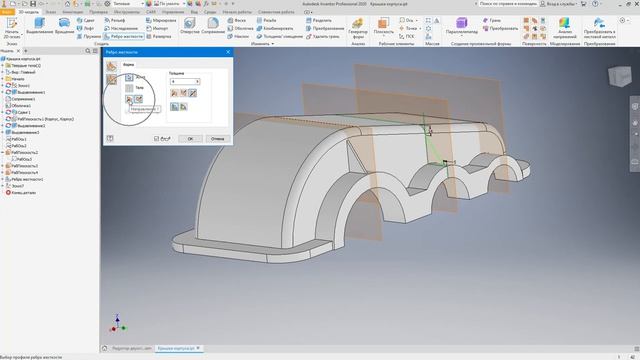640x360 pixels.
Task: Select the Оболочка shell tool
Action: coord(240,28)
